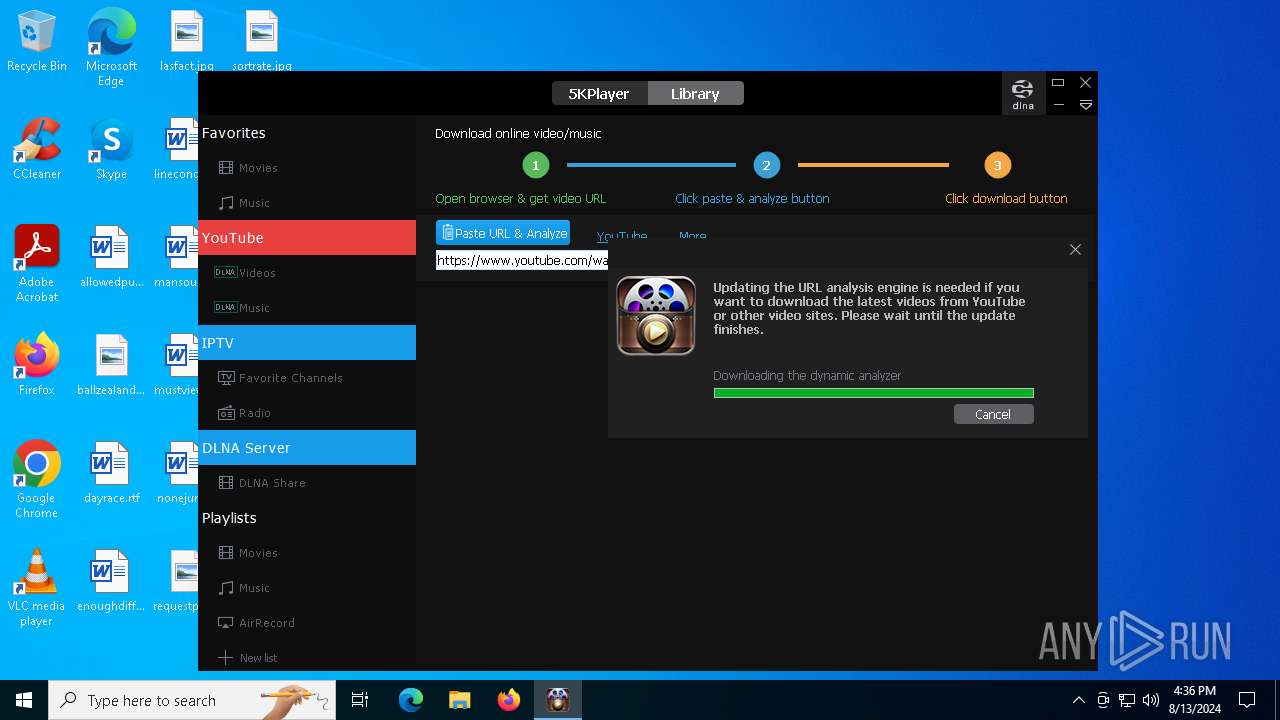Open Skype desktop shortcut
This screenshot has width=1280, height=720.
[x=111, y=149]
